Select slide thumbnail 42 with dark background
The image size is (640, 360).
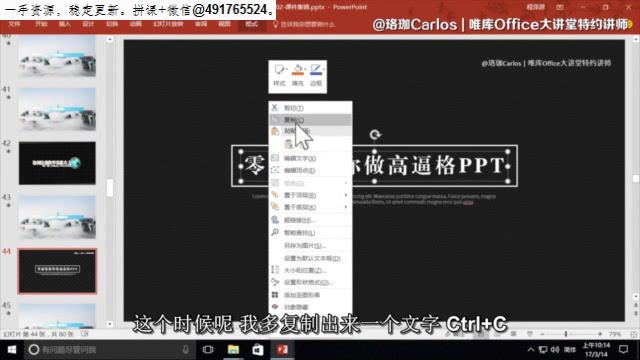[x=57, y=163]
